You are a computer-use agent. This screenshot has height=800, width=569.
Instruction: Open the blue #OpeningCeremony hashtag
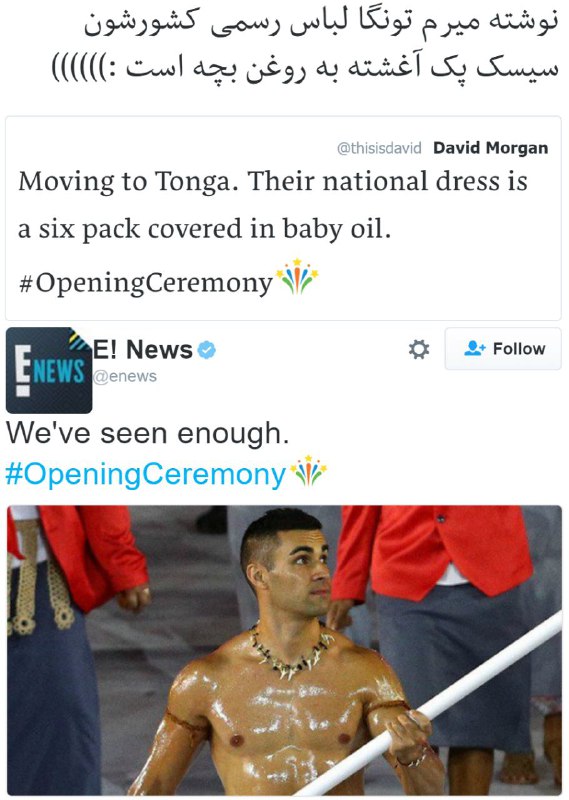(x=145, y=475)
